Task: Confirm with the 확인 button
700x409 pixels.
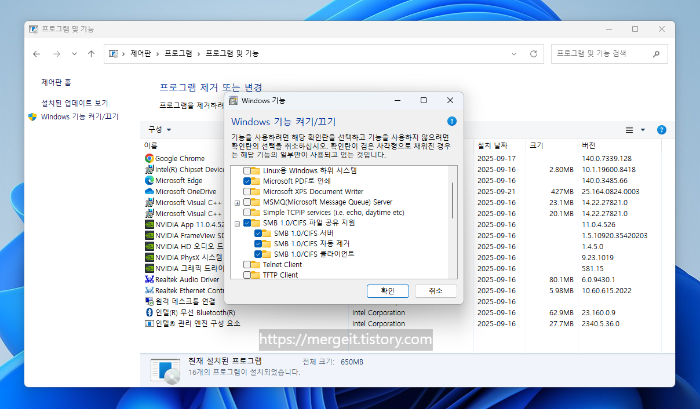Action: (x=388, y=291)
